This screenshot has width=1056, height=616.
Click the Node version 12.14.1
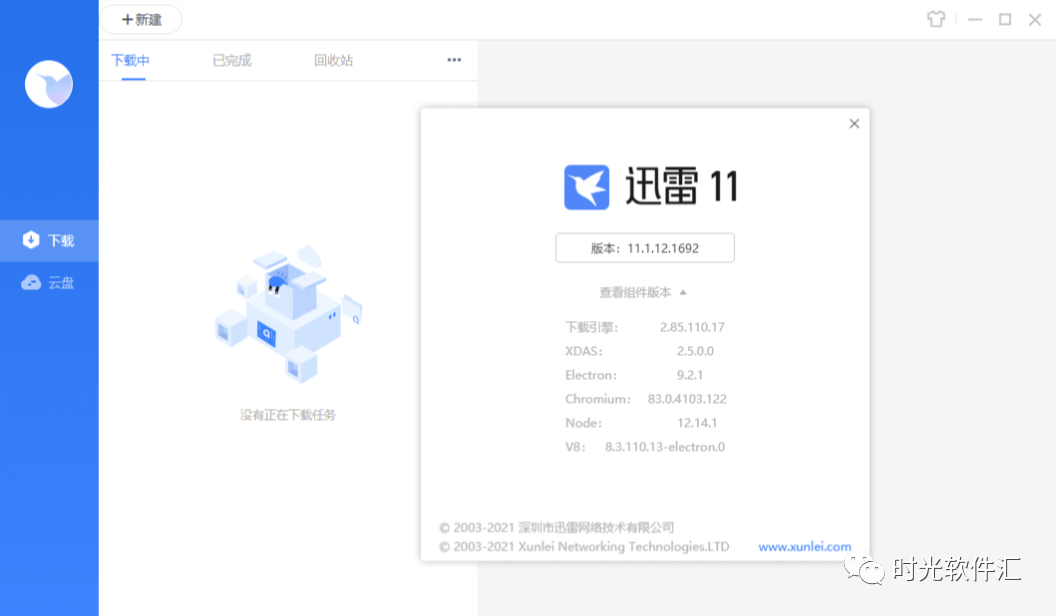(x=697, y=423)
